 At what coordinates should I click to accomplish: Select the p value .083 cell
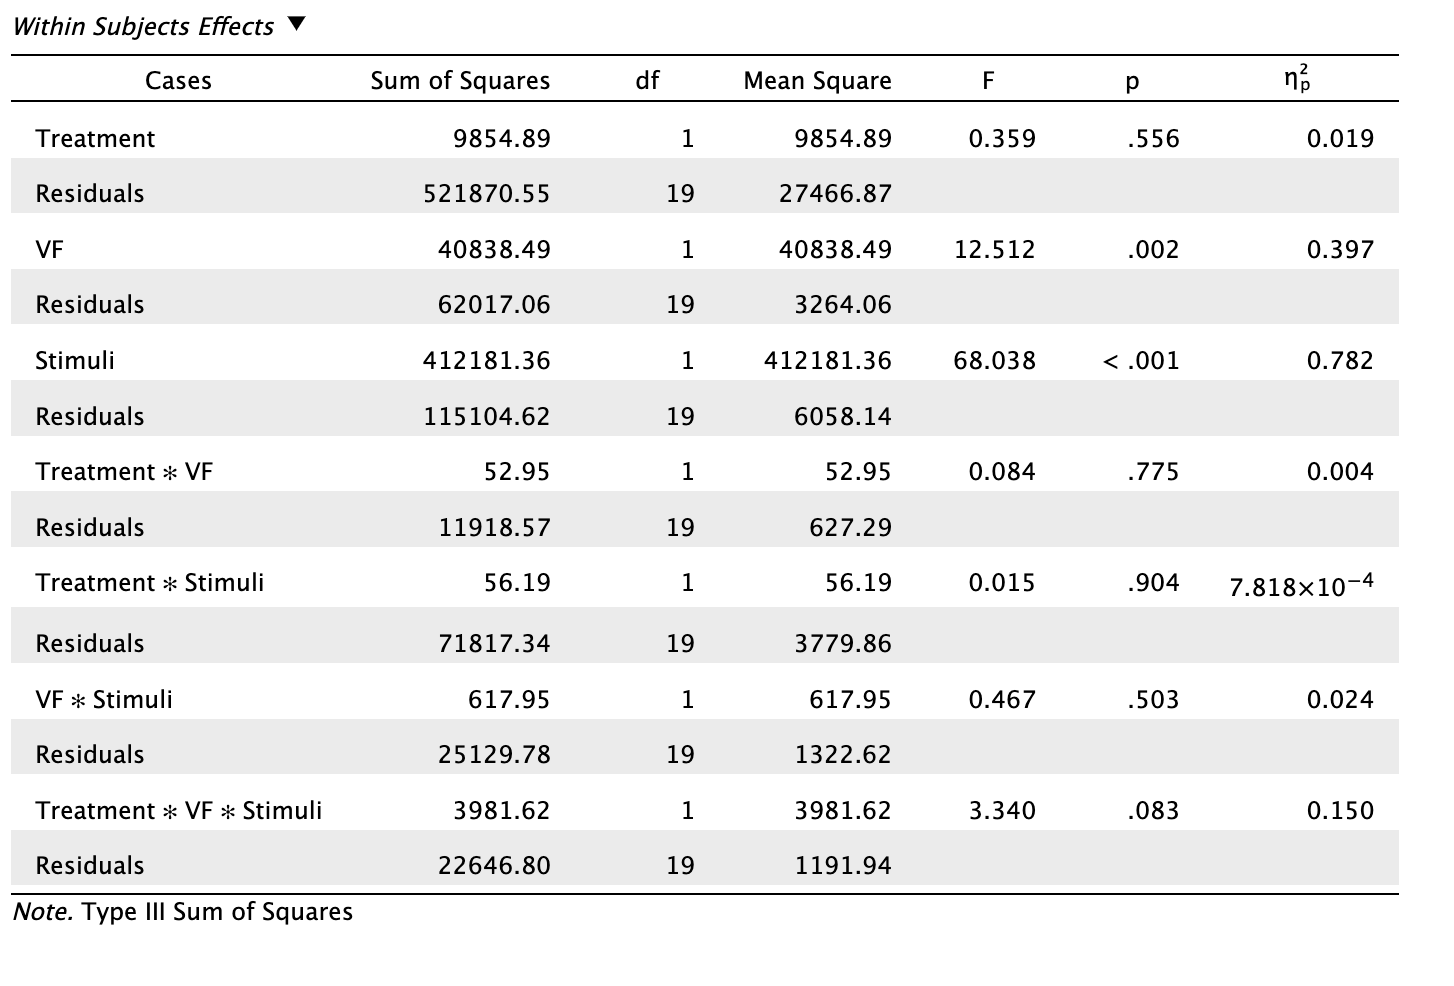point(1152,810)
